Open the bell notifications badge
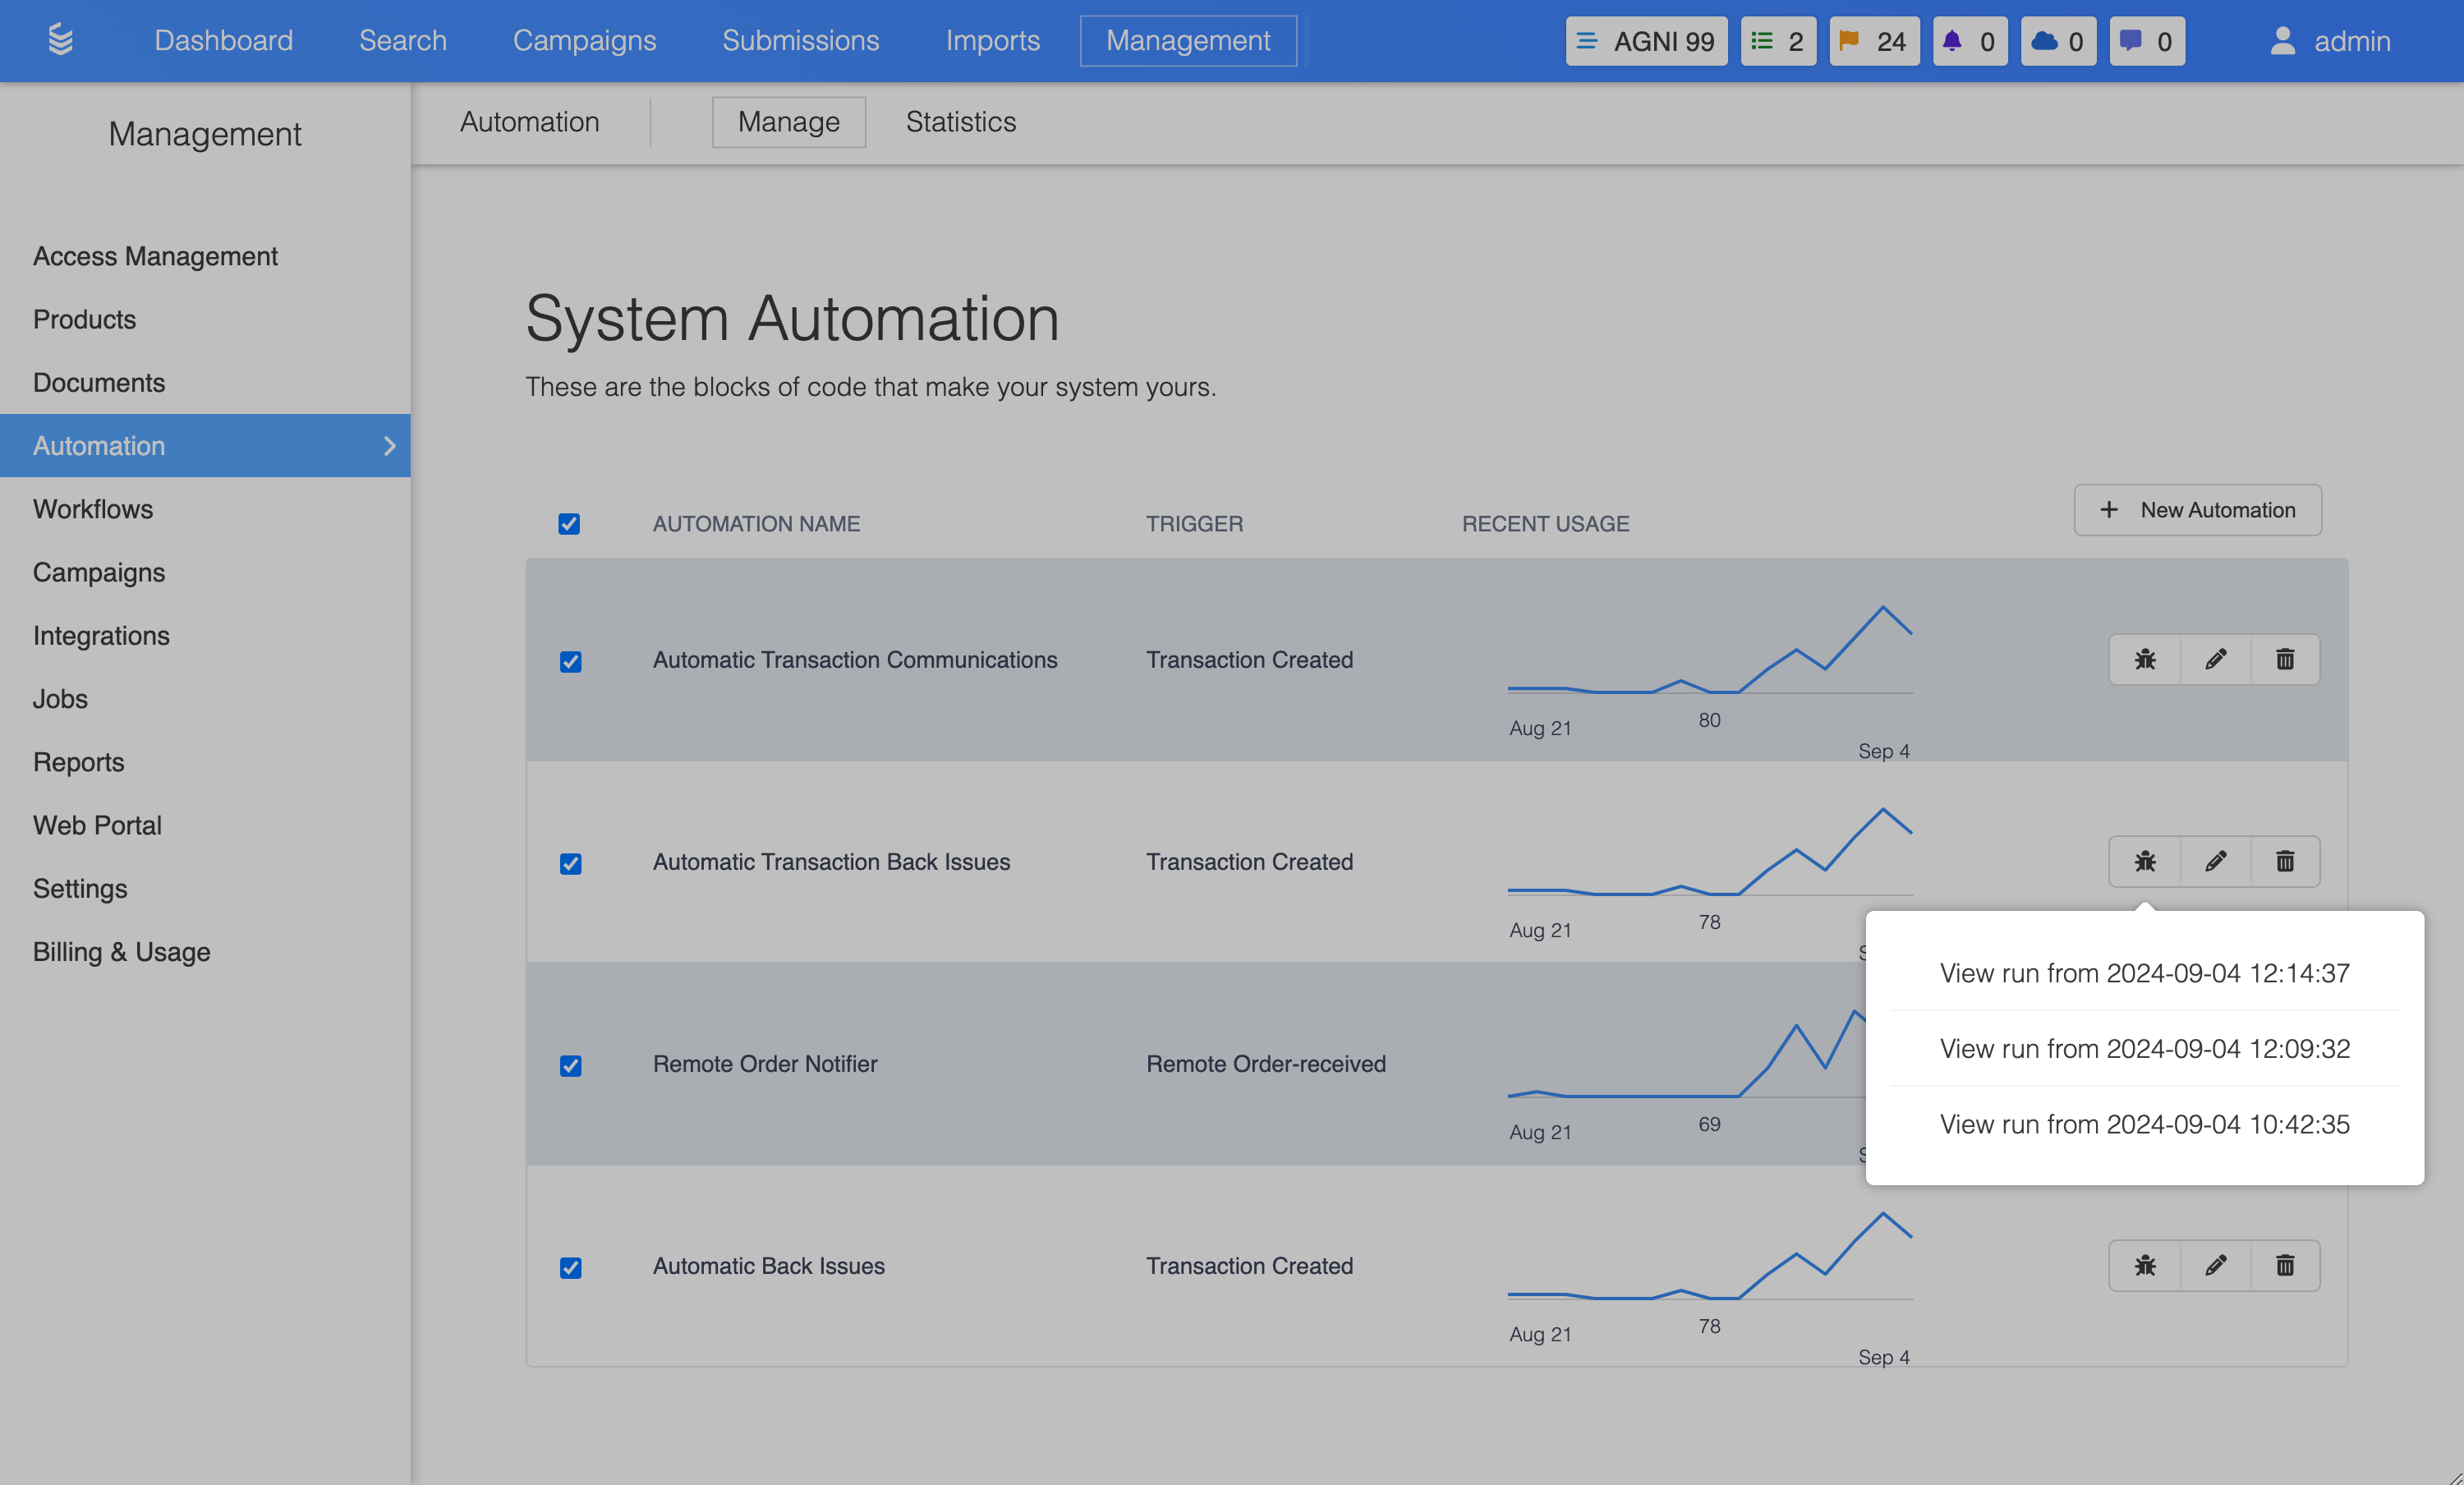 1969,41
